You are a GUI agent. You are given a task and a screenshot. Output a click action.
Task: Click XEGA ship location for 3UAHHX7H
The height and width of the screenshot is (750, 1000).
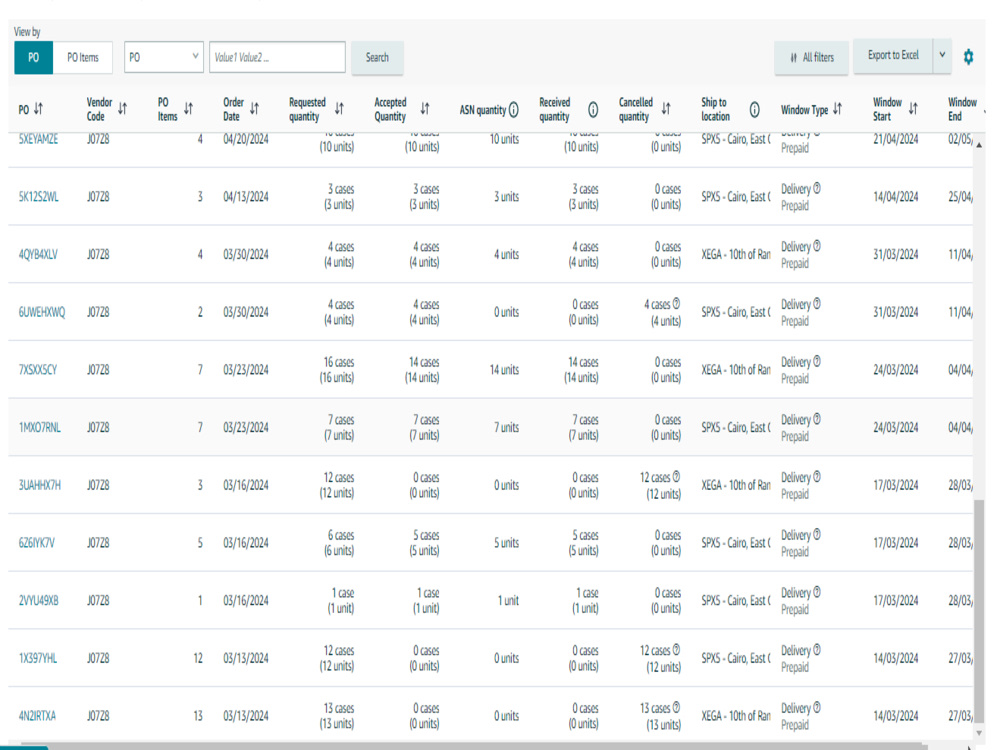click(x=735, y=485)
